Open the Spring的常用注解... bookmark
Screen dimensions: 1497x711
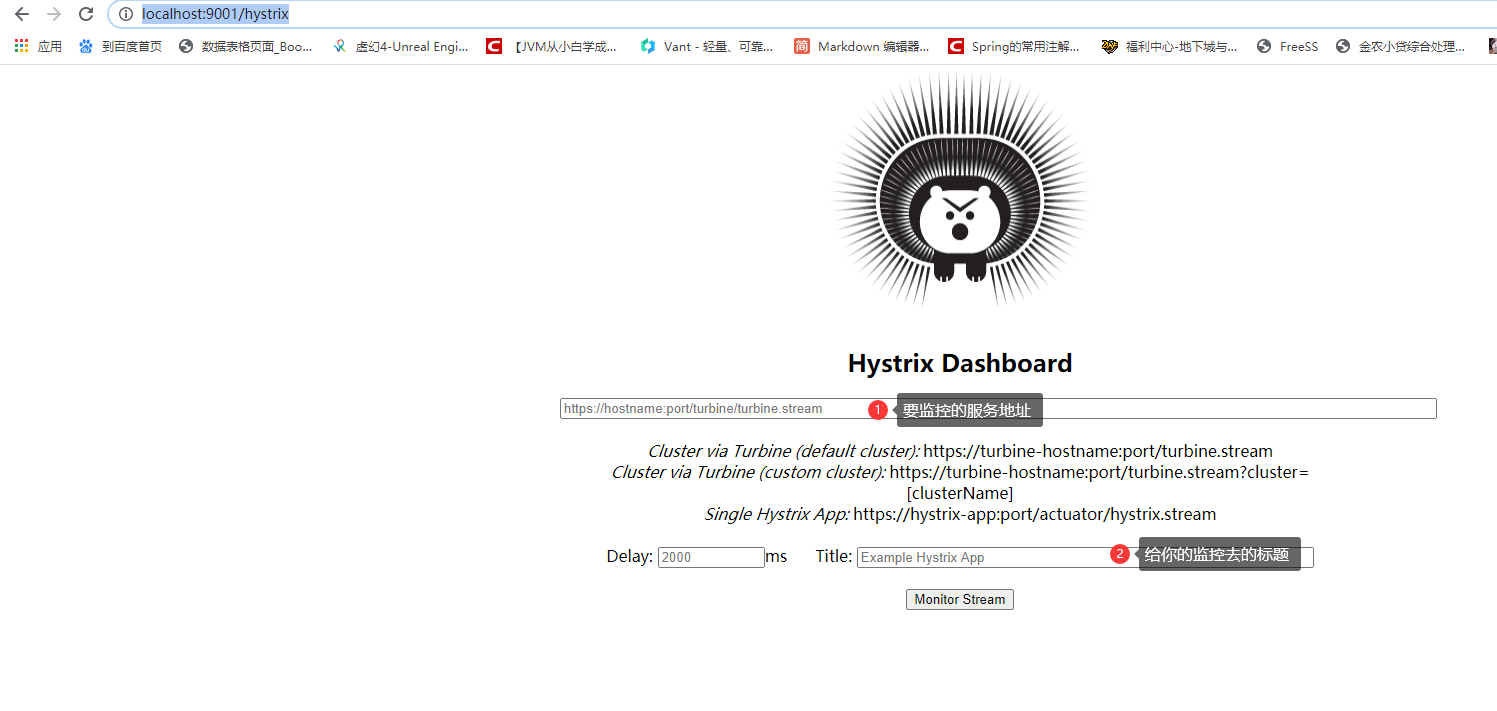(x=1014, y=46)
